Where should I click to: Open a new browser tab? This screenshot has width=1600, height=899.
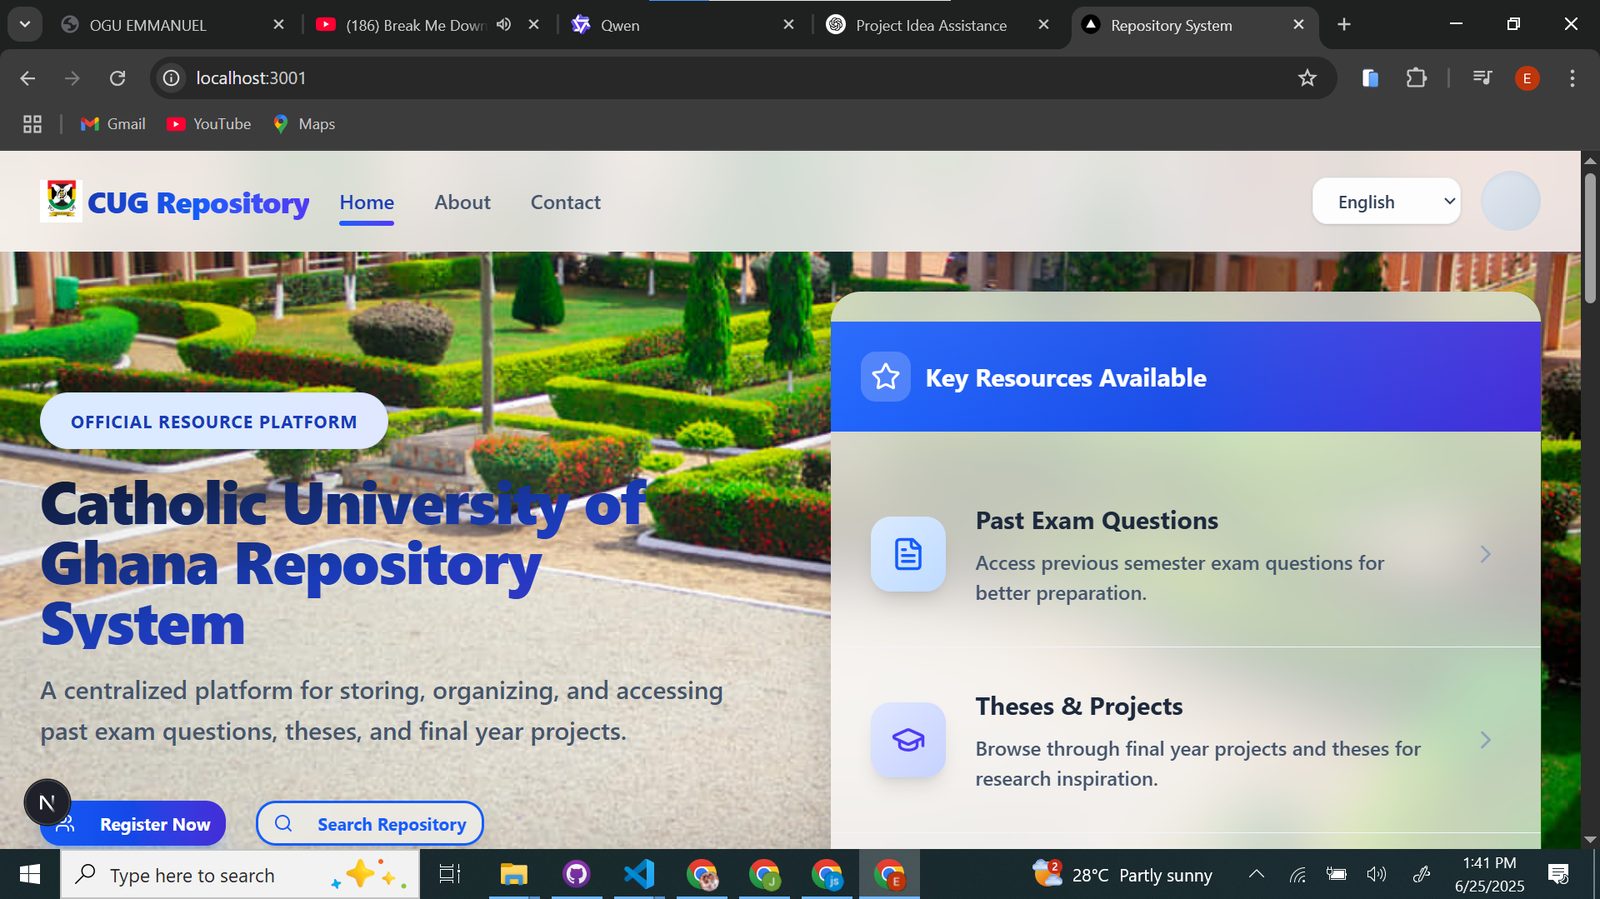click(x=1344, y=25)
